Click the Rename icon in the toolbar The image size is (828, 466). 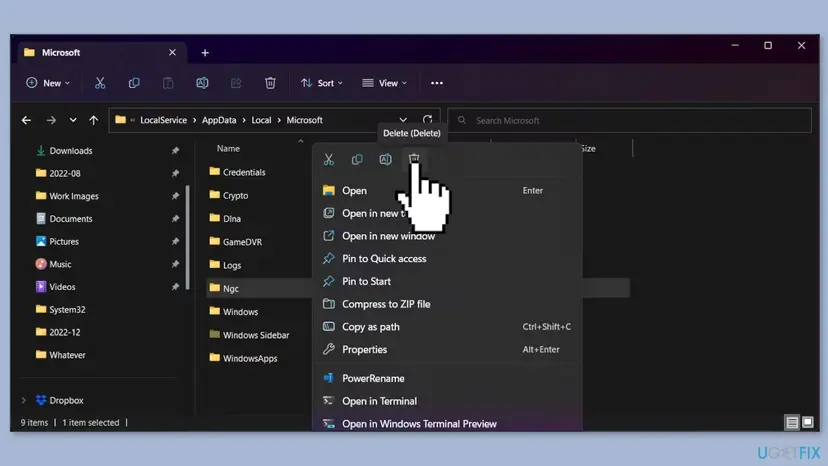click(x=202, y=83)
